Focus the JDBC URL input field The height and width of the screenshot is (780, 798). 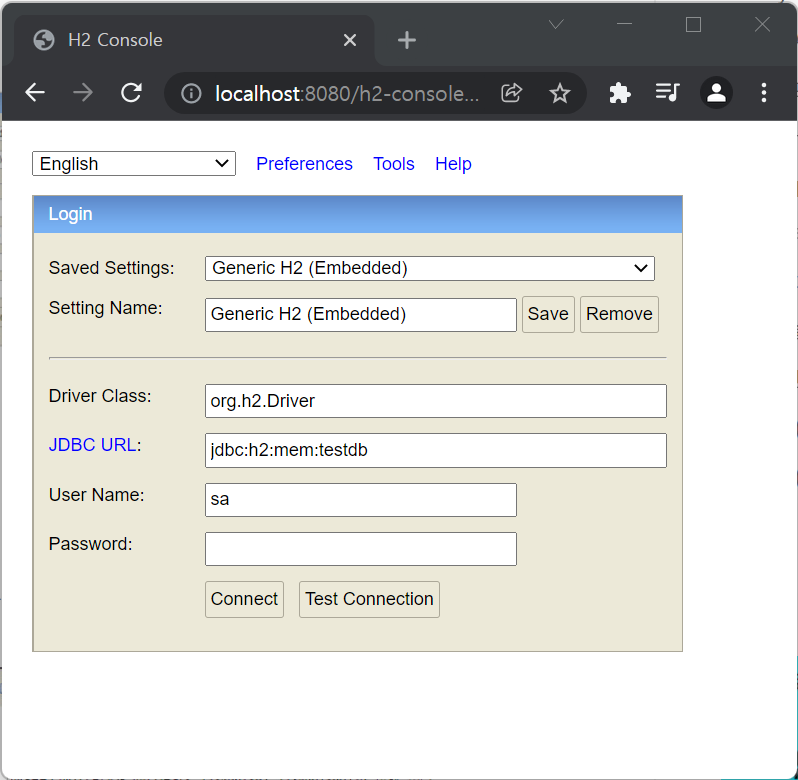(436, 450)
